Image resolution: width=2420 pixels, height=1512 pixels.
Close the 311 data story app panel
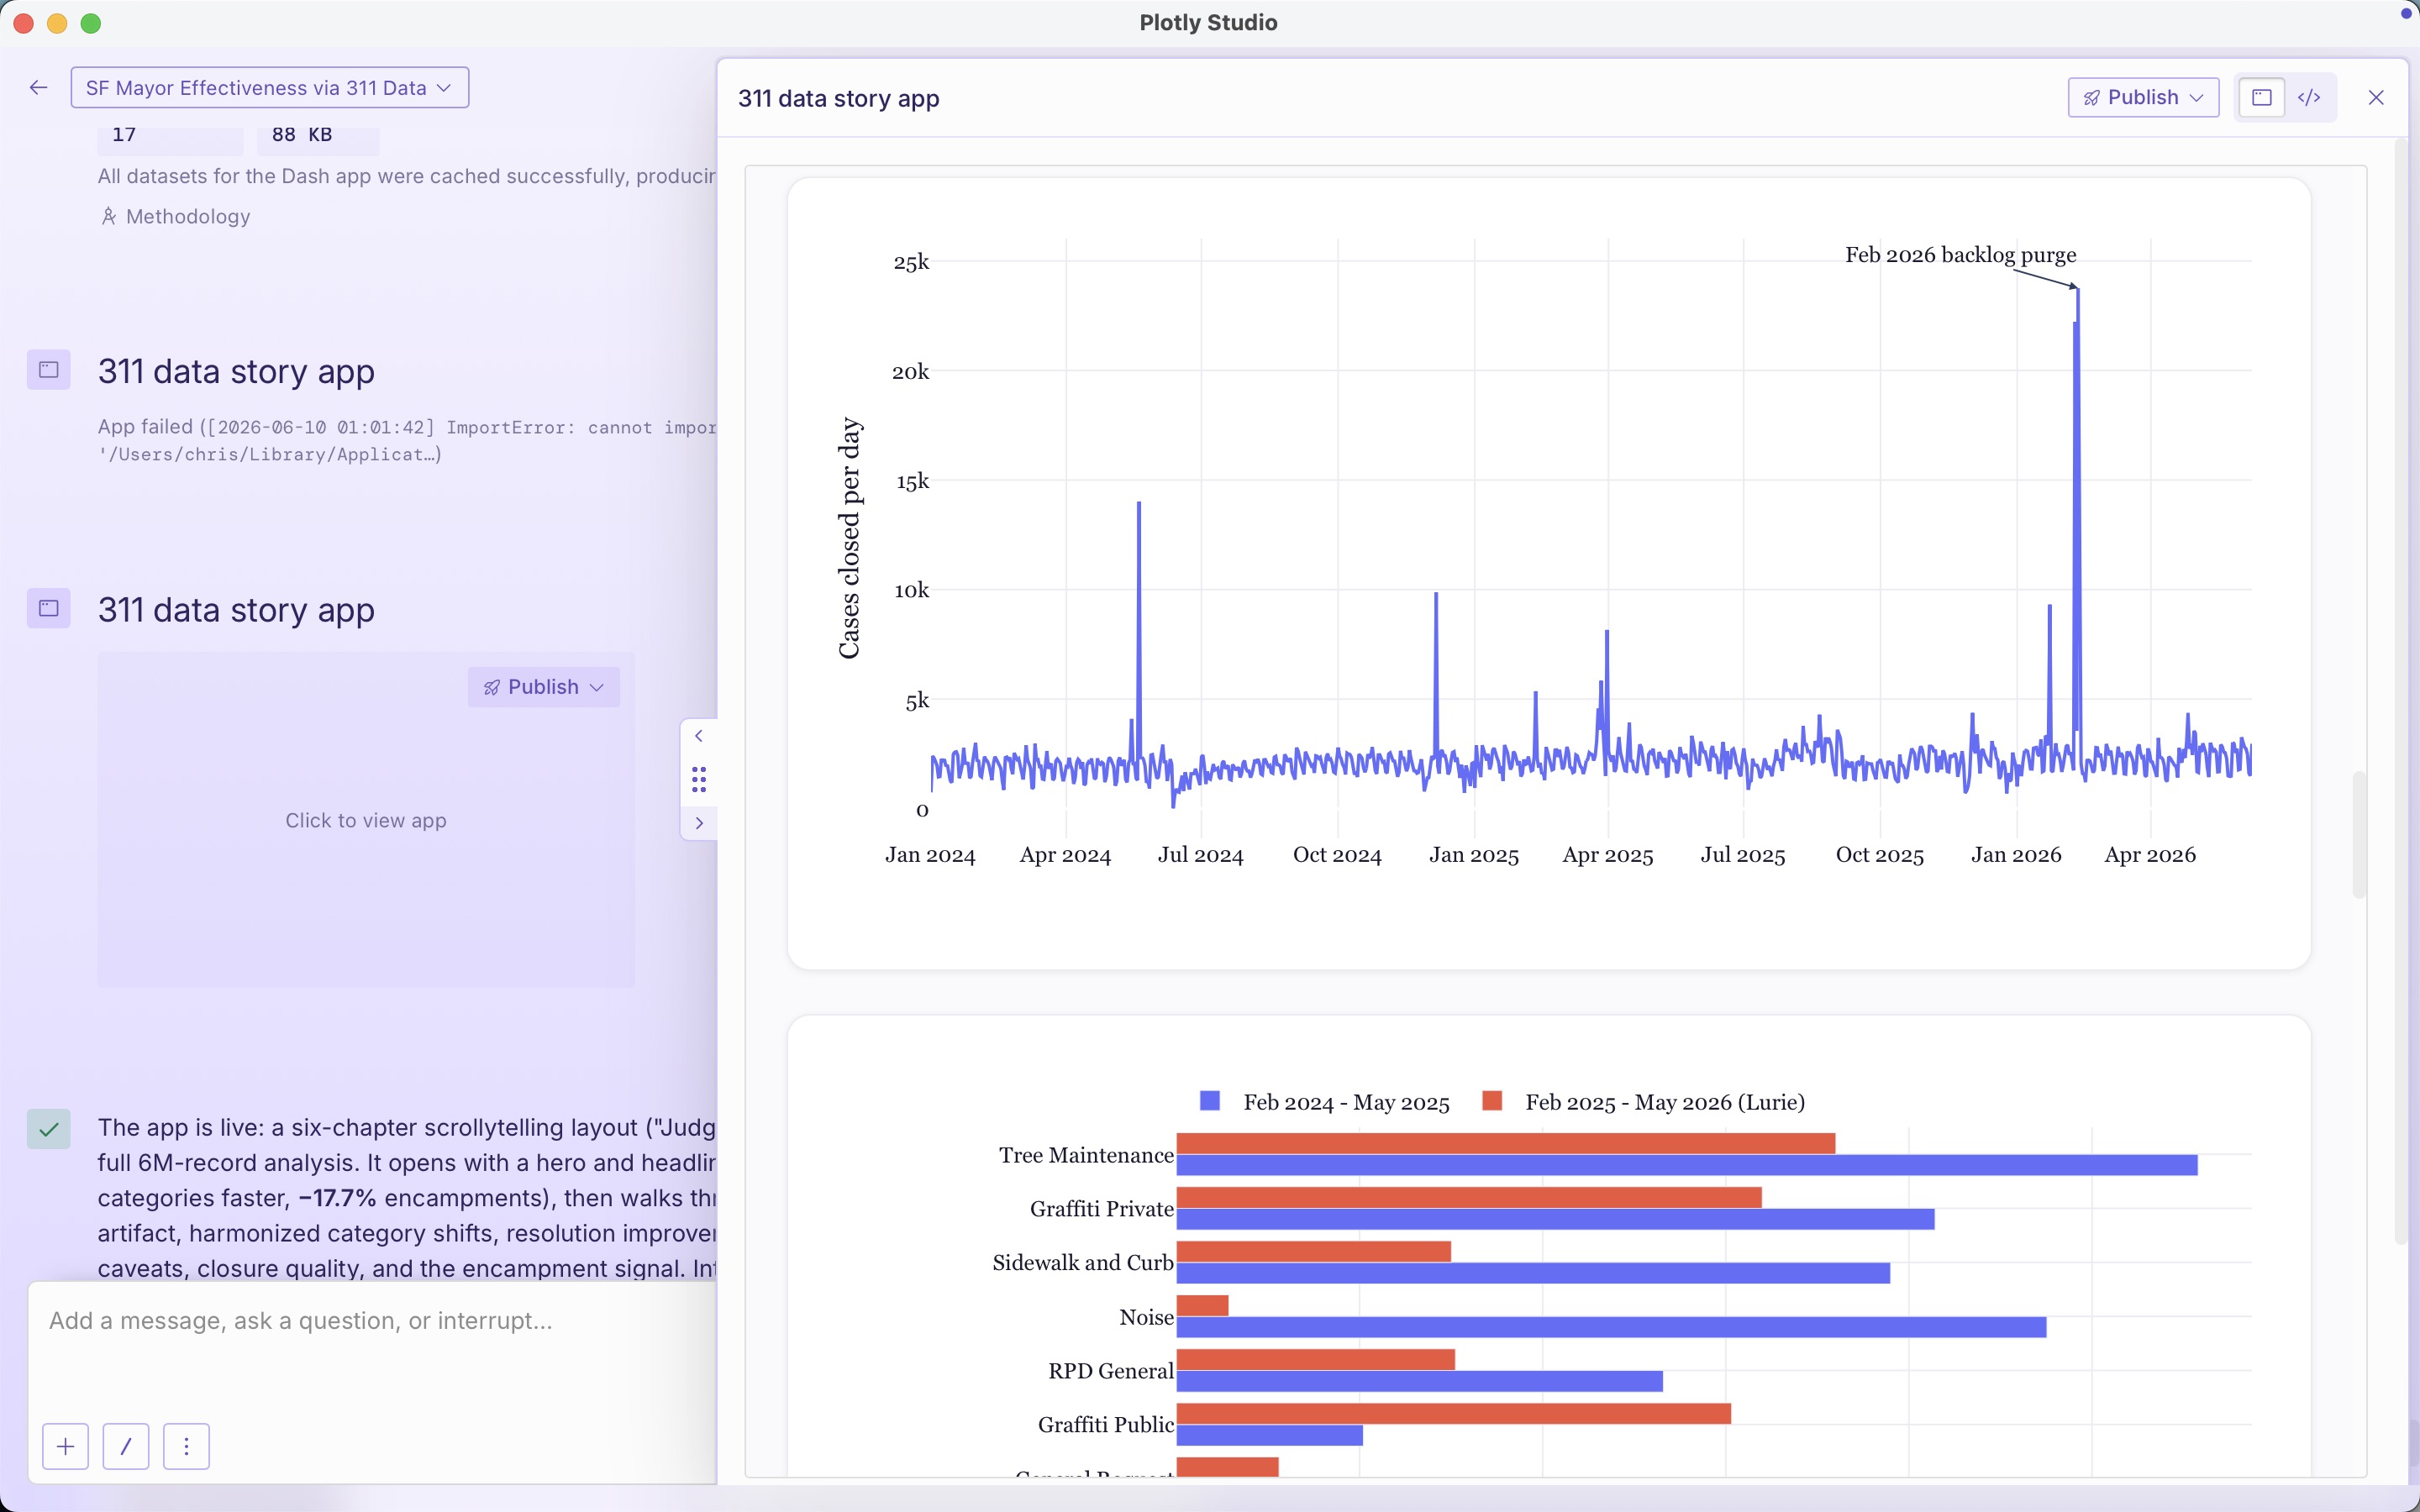point(2376,97)
